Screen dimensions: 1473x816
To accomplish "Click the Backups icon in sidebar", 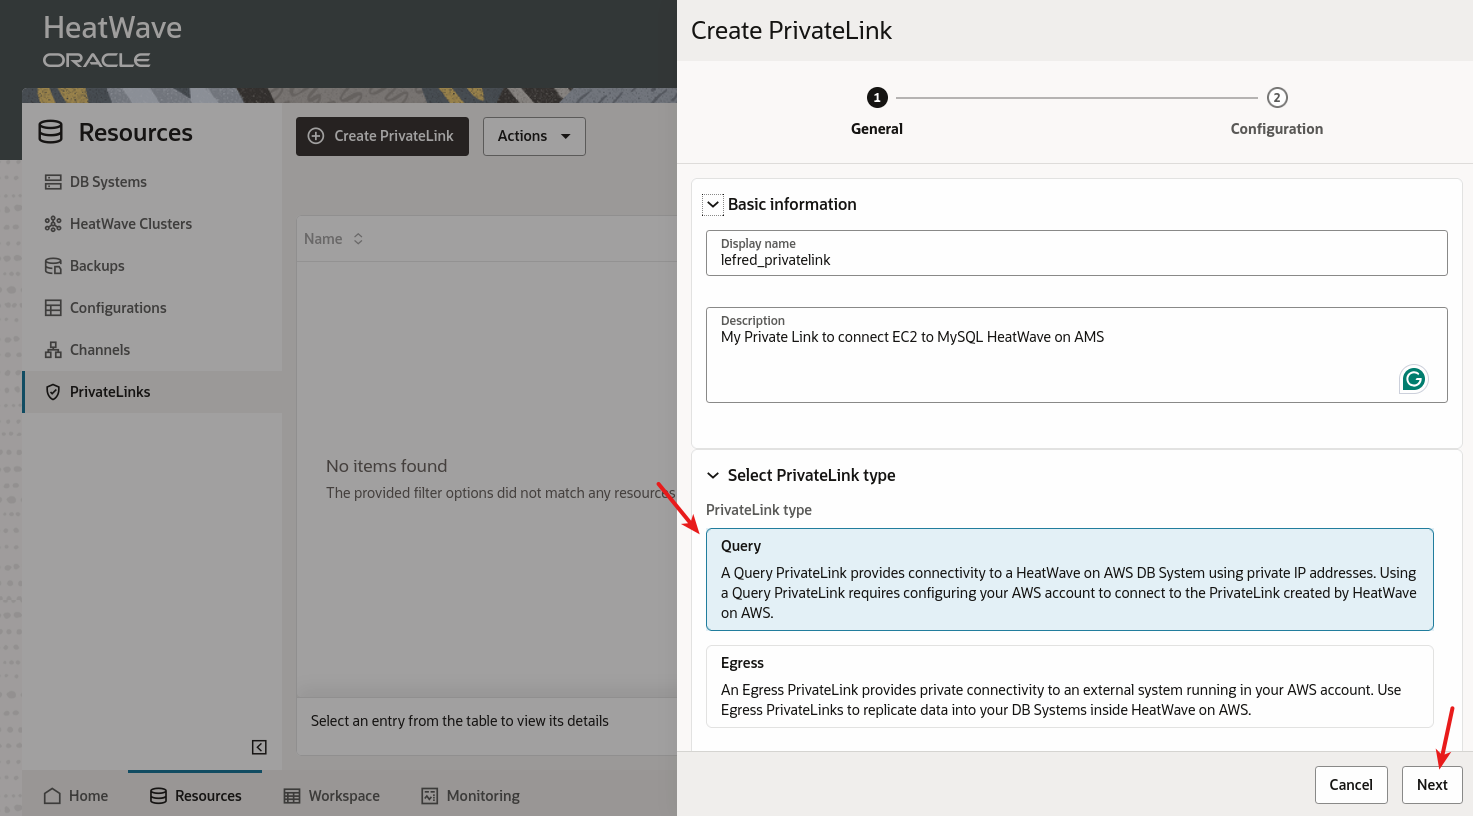I will tap(53, 266).
